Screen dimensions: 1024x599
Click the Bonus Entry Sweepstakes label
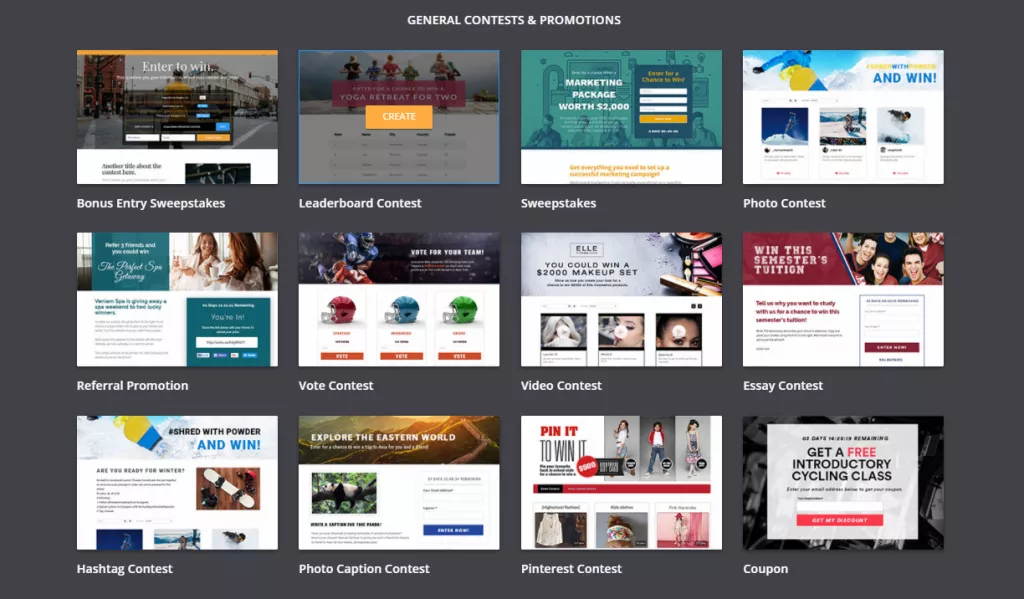[151, 203]
